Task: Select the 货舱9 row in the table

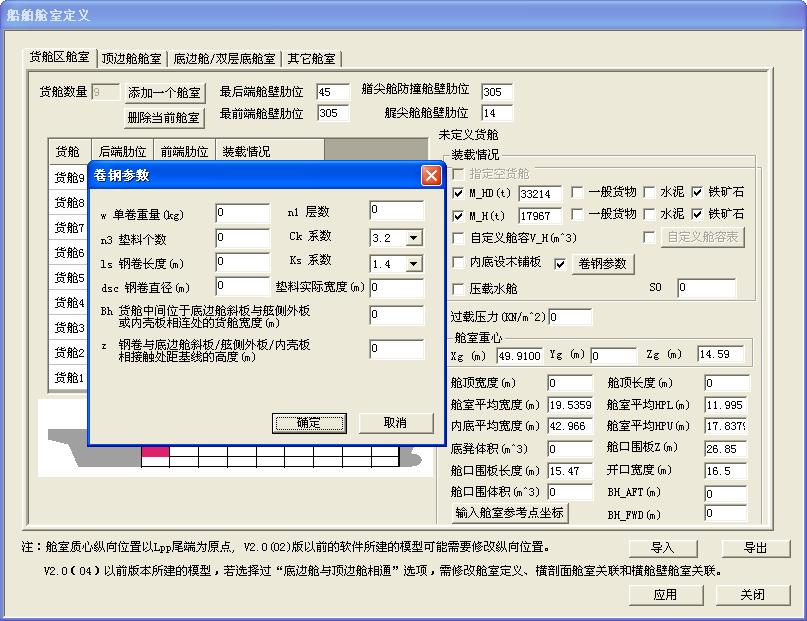Action: click(69, 178)
